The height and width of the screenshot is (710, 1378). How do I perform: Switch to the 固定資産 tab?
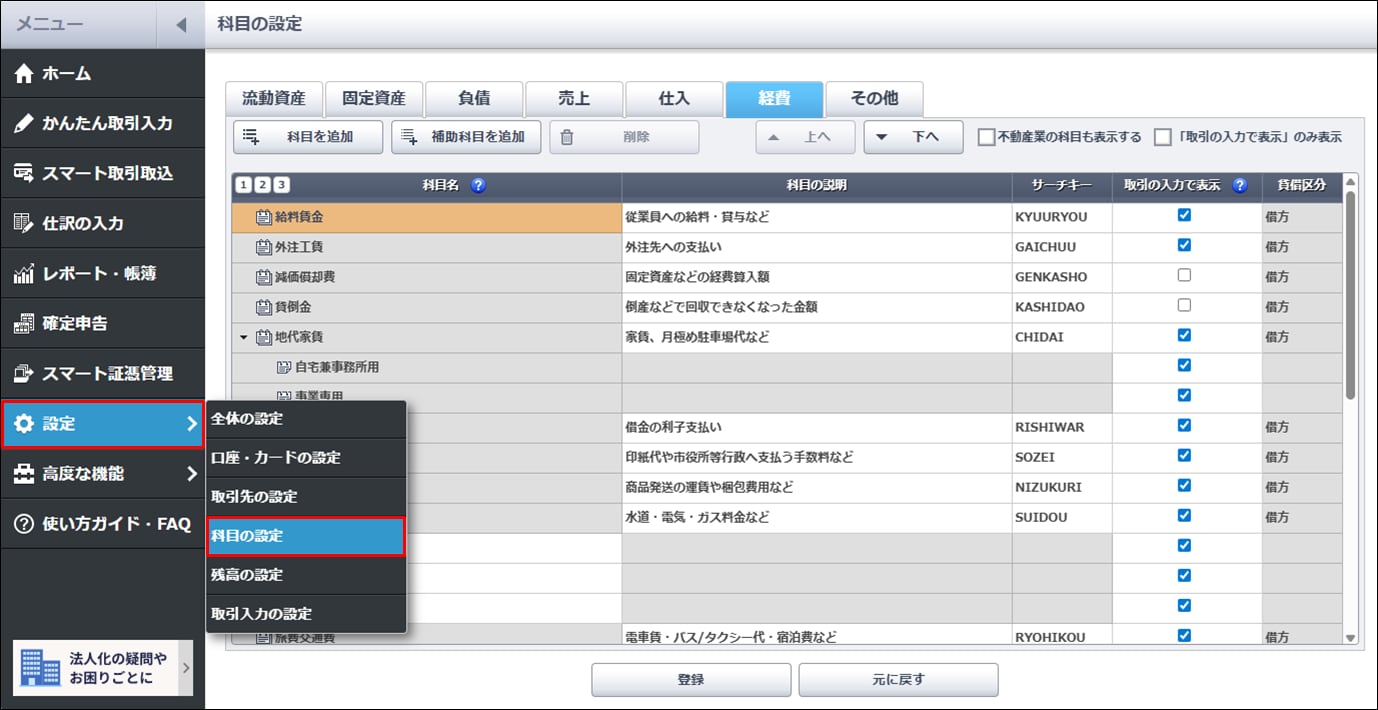point(374,99)
